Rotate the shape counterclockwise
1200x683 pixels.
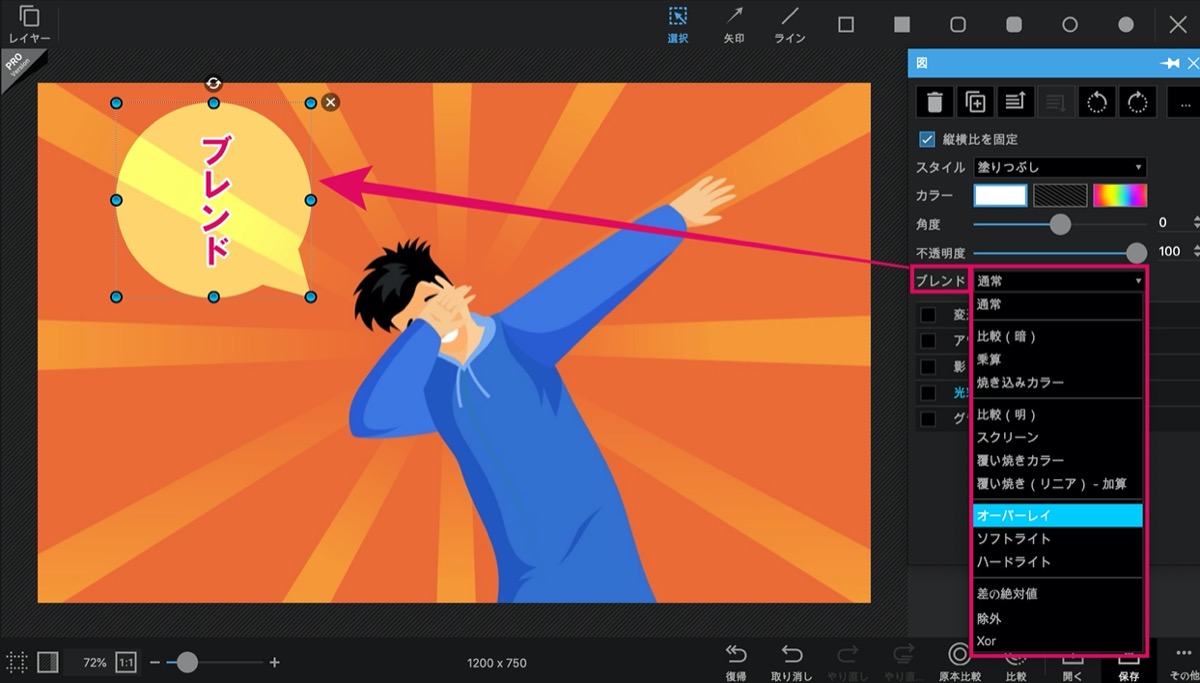pyautogui.click(x=1097, y=102)
